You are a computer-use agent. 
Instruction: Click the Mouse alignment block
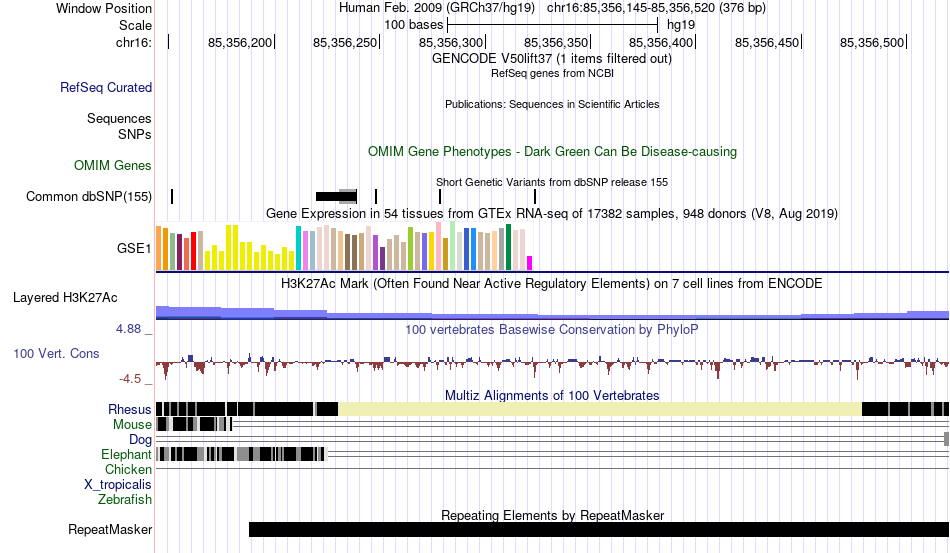194,424
